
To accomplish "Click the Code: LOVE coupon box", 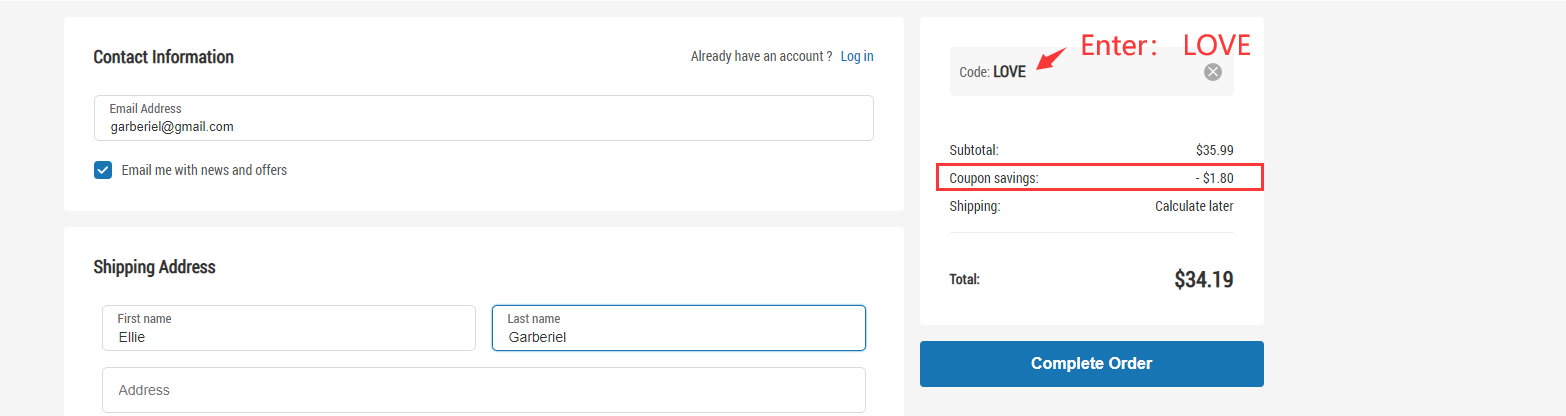I will (1091, 72).
